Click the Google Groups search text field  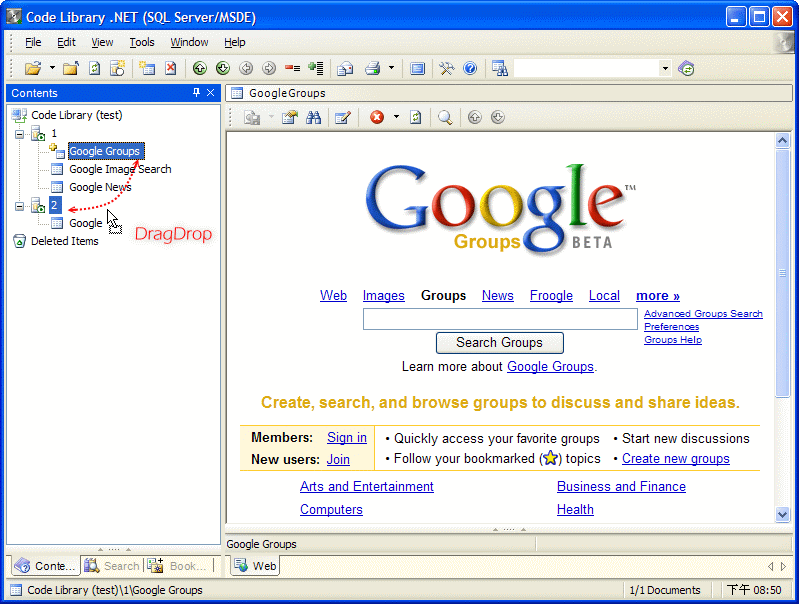pos(500,319)
